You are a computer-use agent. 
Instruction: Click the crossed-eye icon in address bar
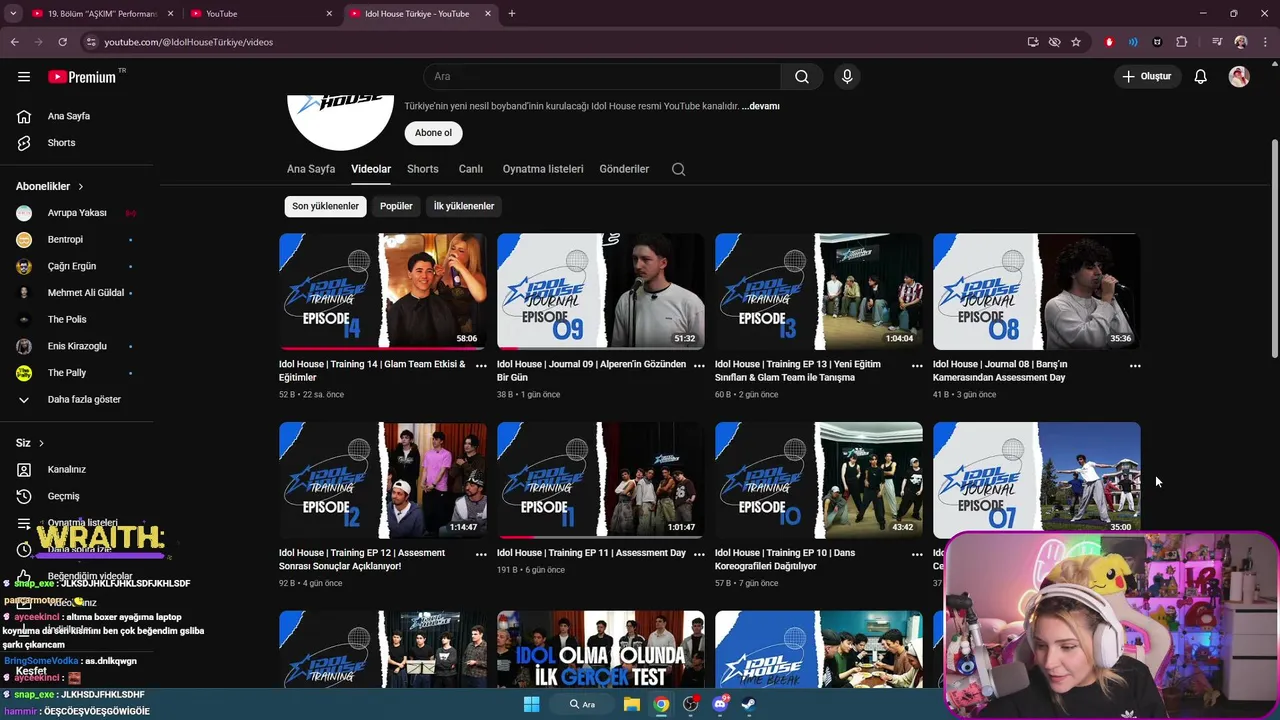pyautogui.click(x=1054, y=42)
